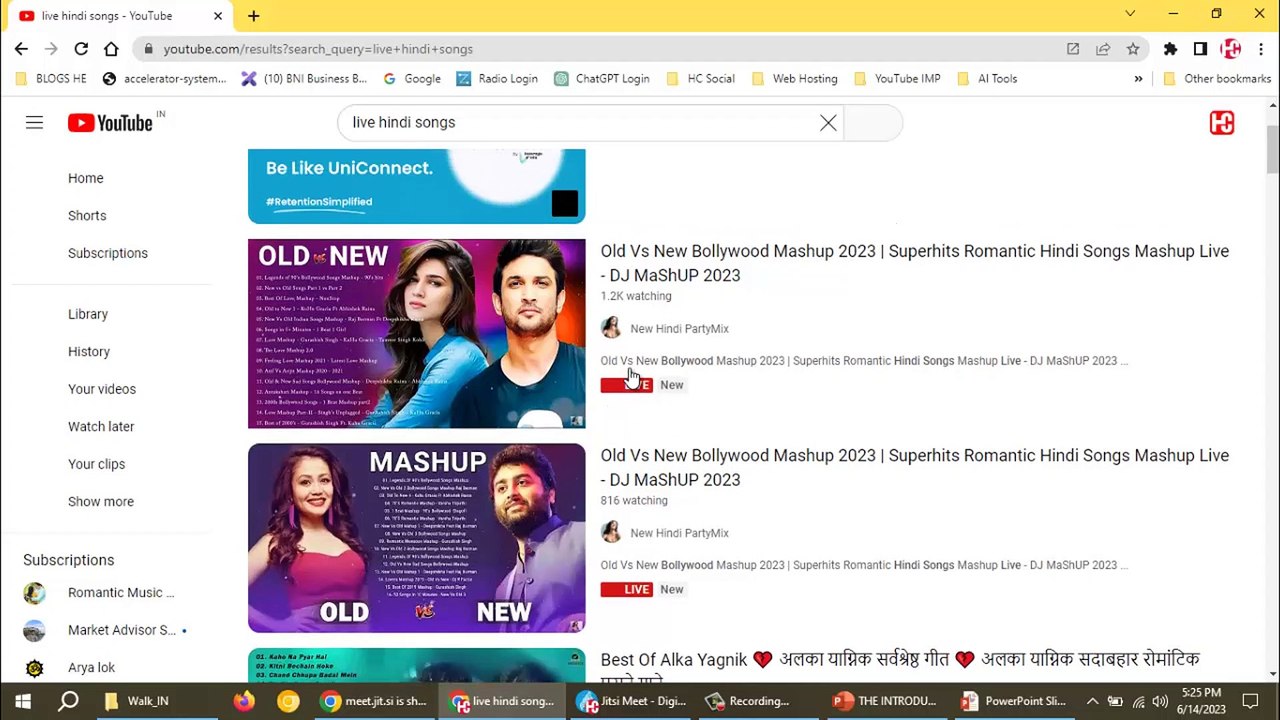Open the account avatar in the YouTube header

pos(1221,123)
